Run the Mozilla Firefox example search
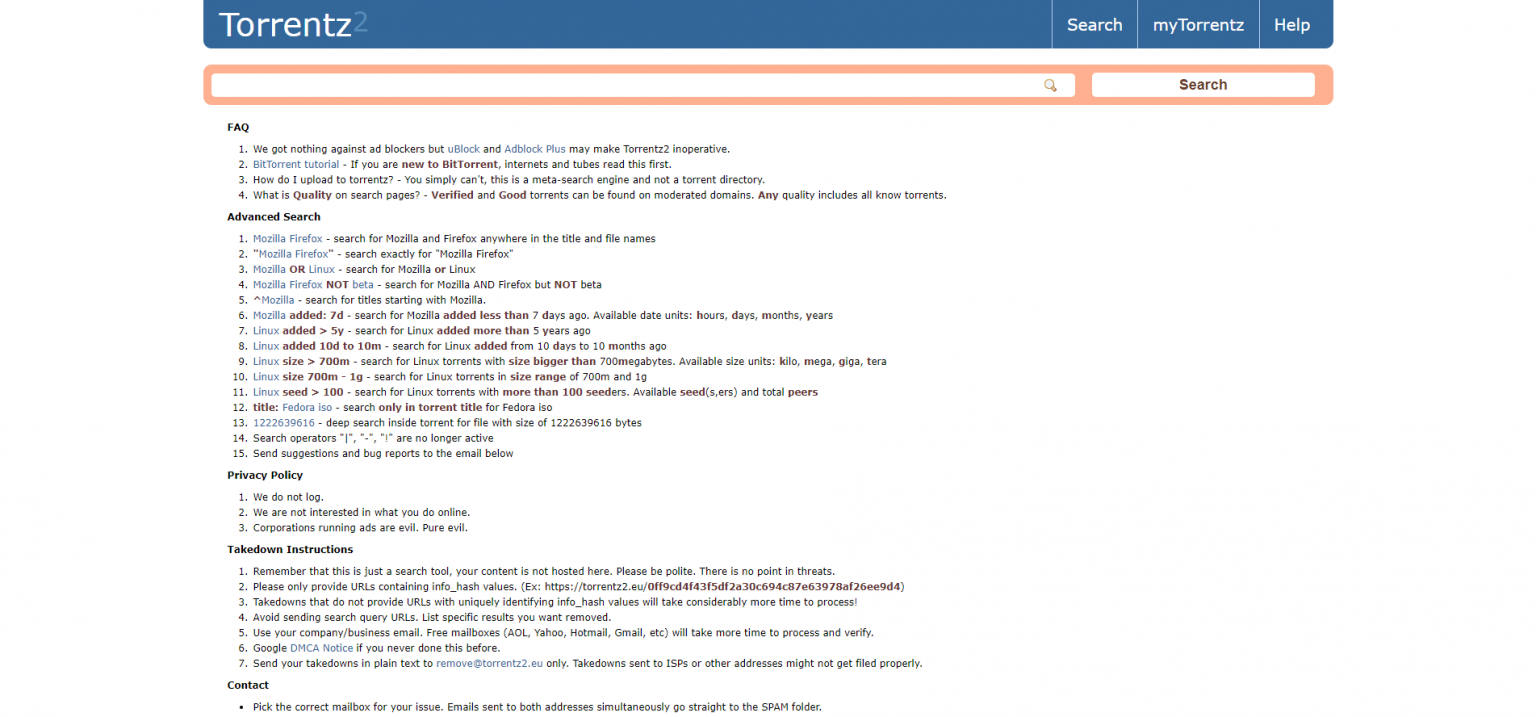 click(x=287, y=238)
